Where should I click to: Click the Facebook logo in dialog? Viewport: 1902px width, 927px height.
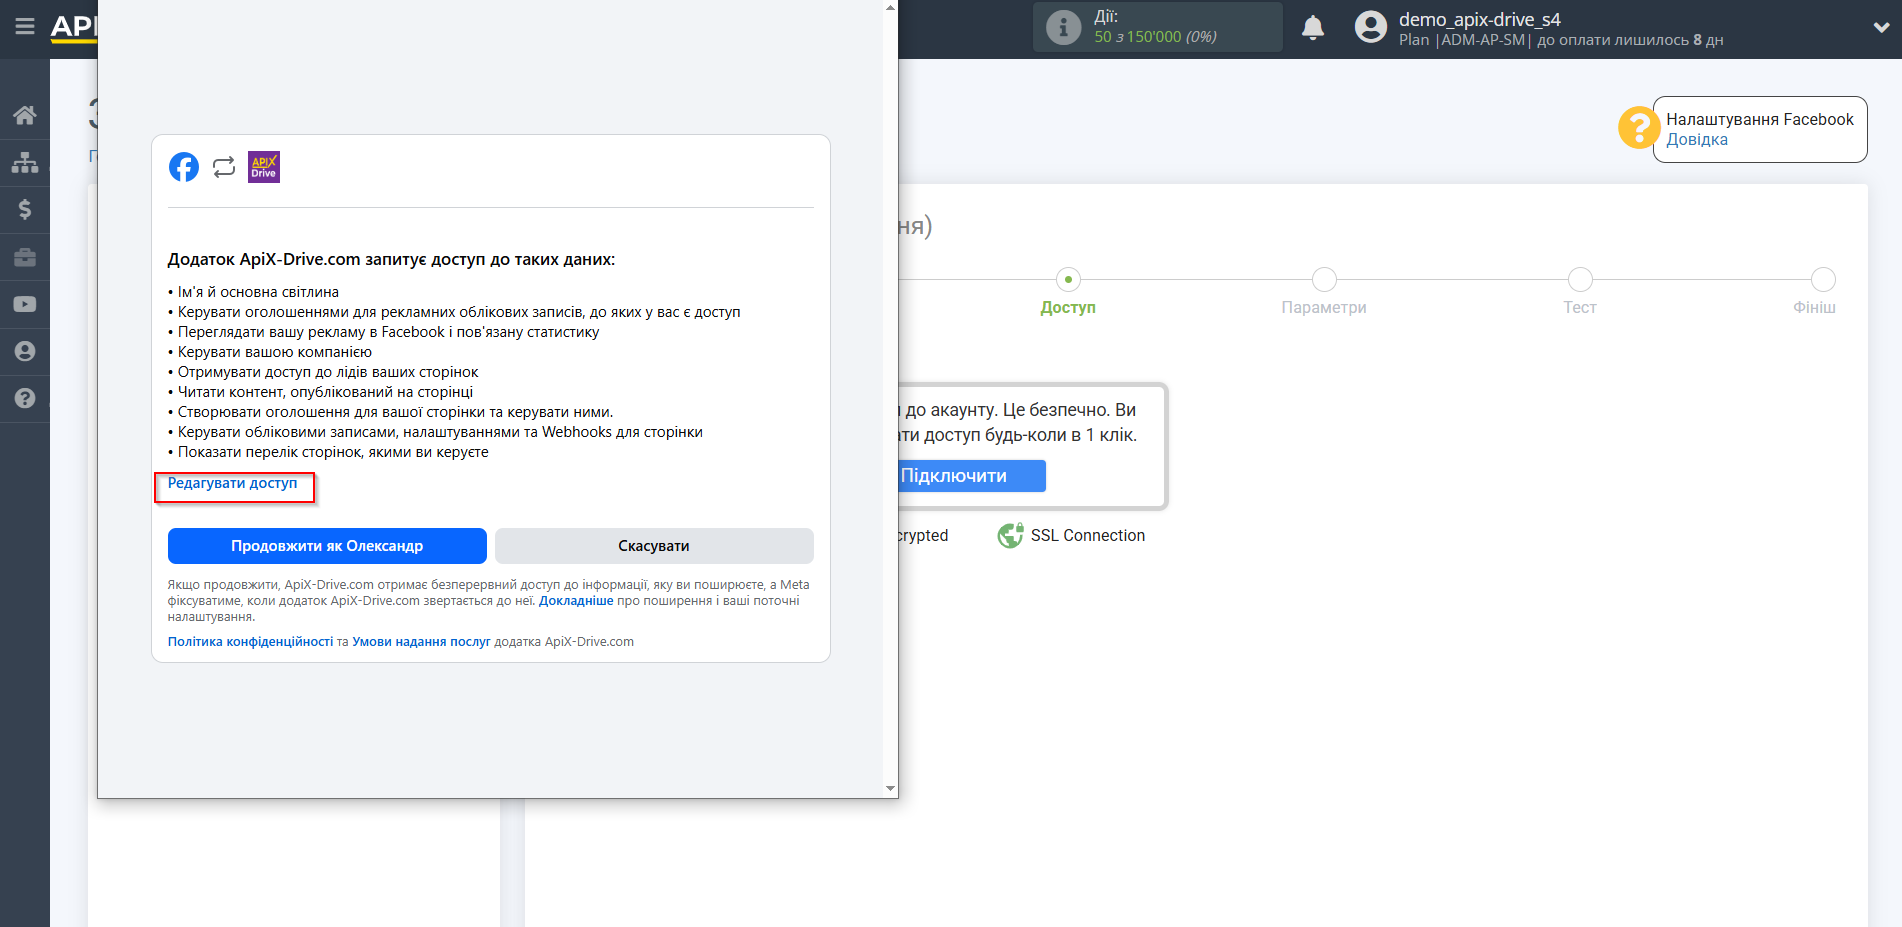pyautogui.click(x=184, y=167)
